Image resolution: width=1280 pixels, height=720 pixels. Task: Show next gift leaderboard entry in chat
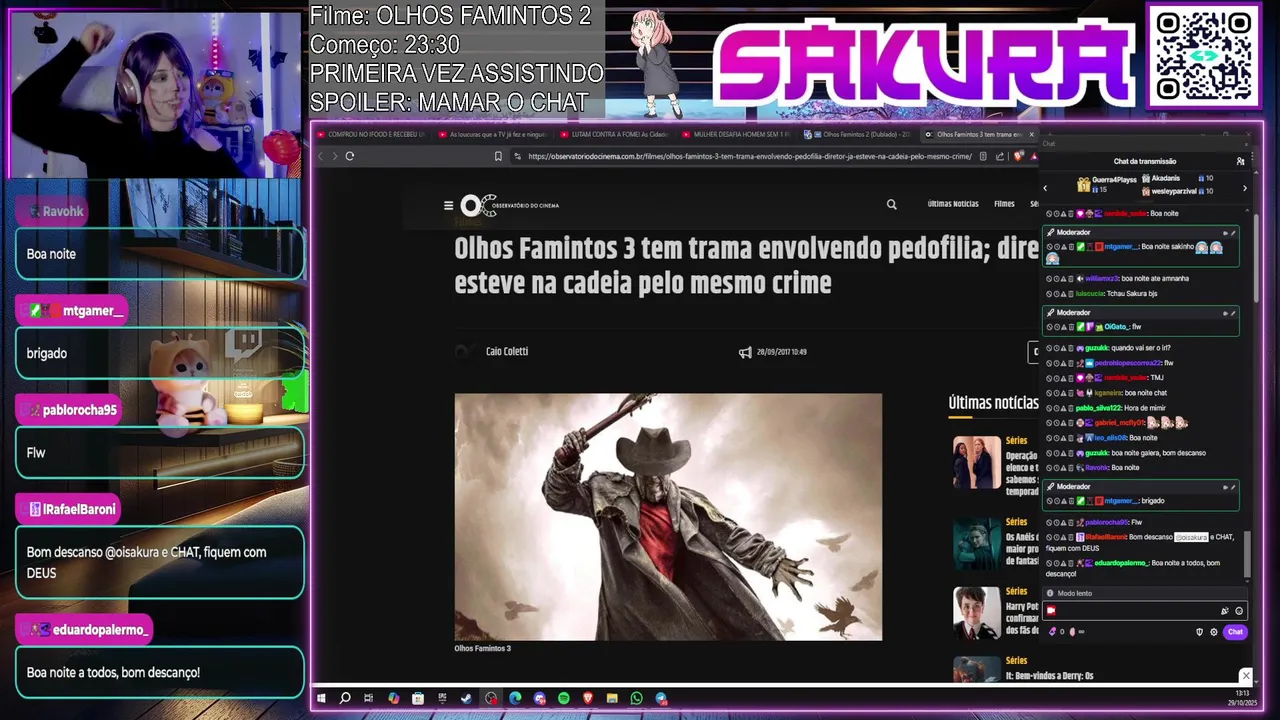click(1245, 188)
